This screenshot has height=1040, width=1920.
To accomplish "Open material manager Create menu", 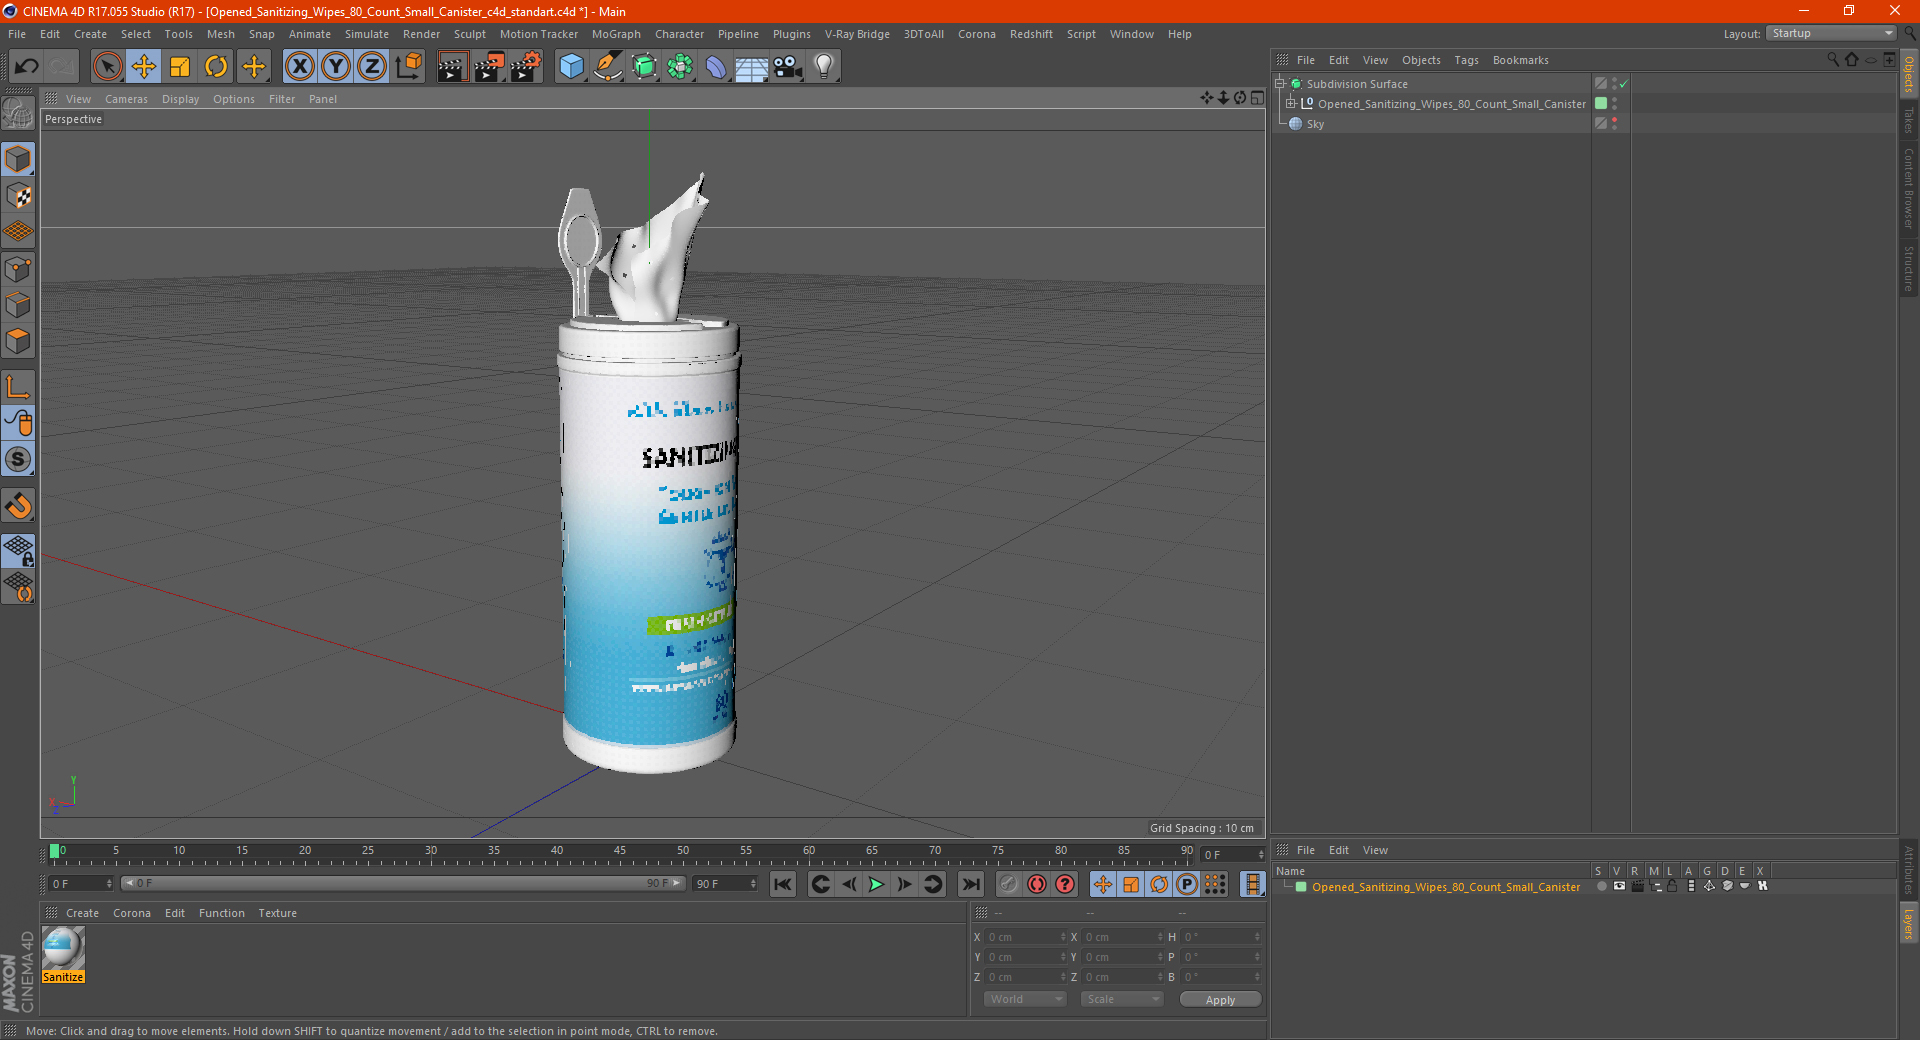I will [x=82, y=913].
